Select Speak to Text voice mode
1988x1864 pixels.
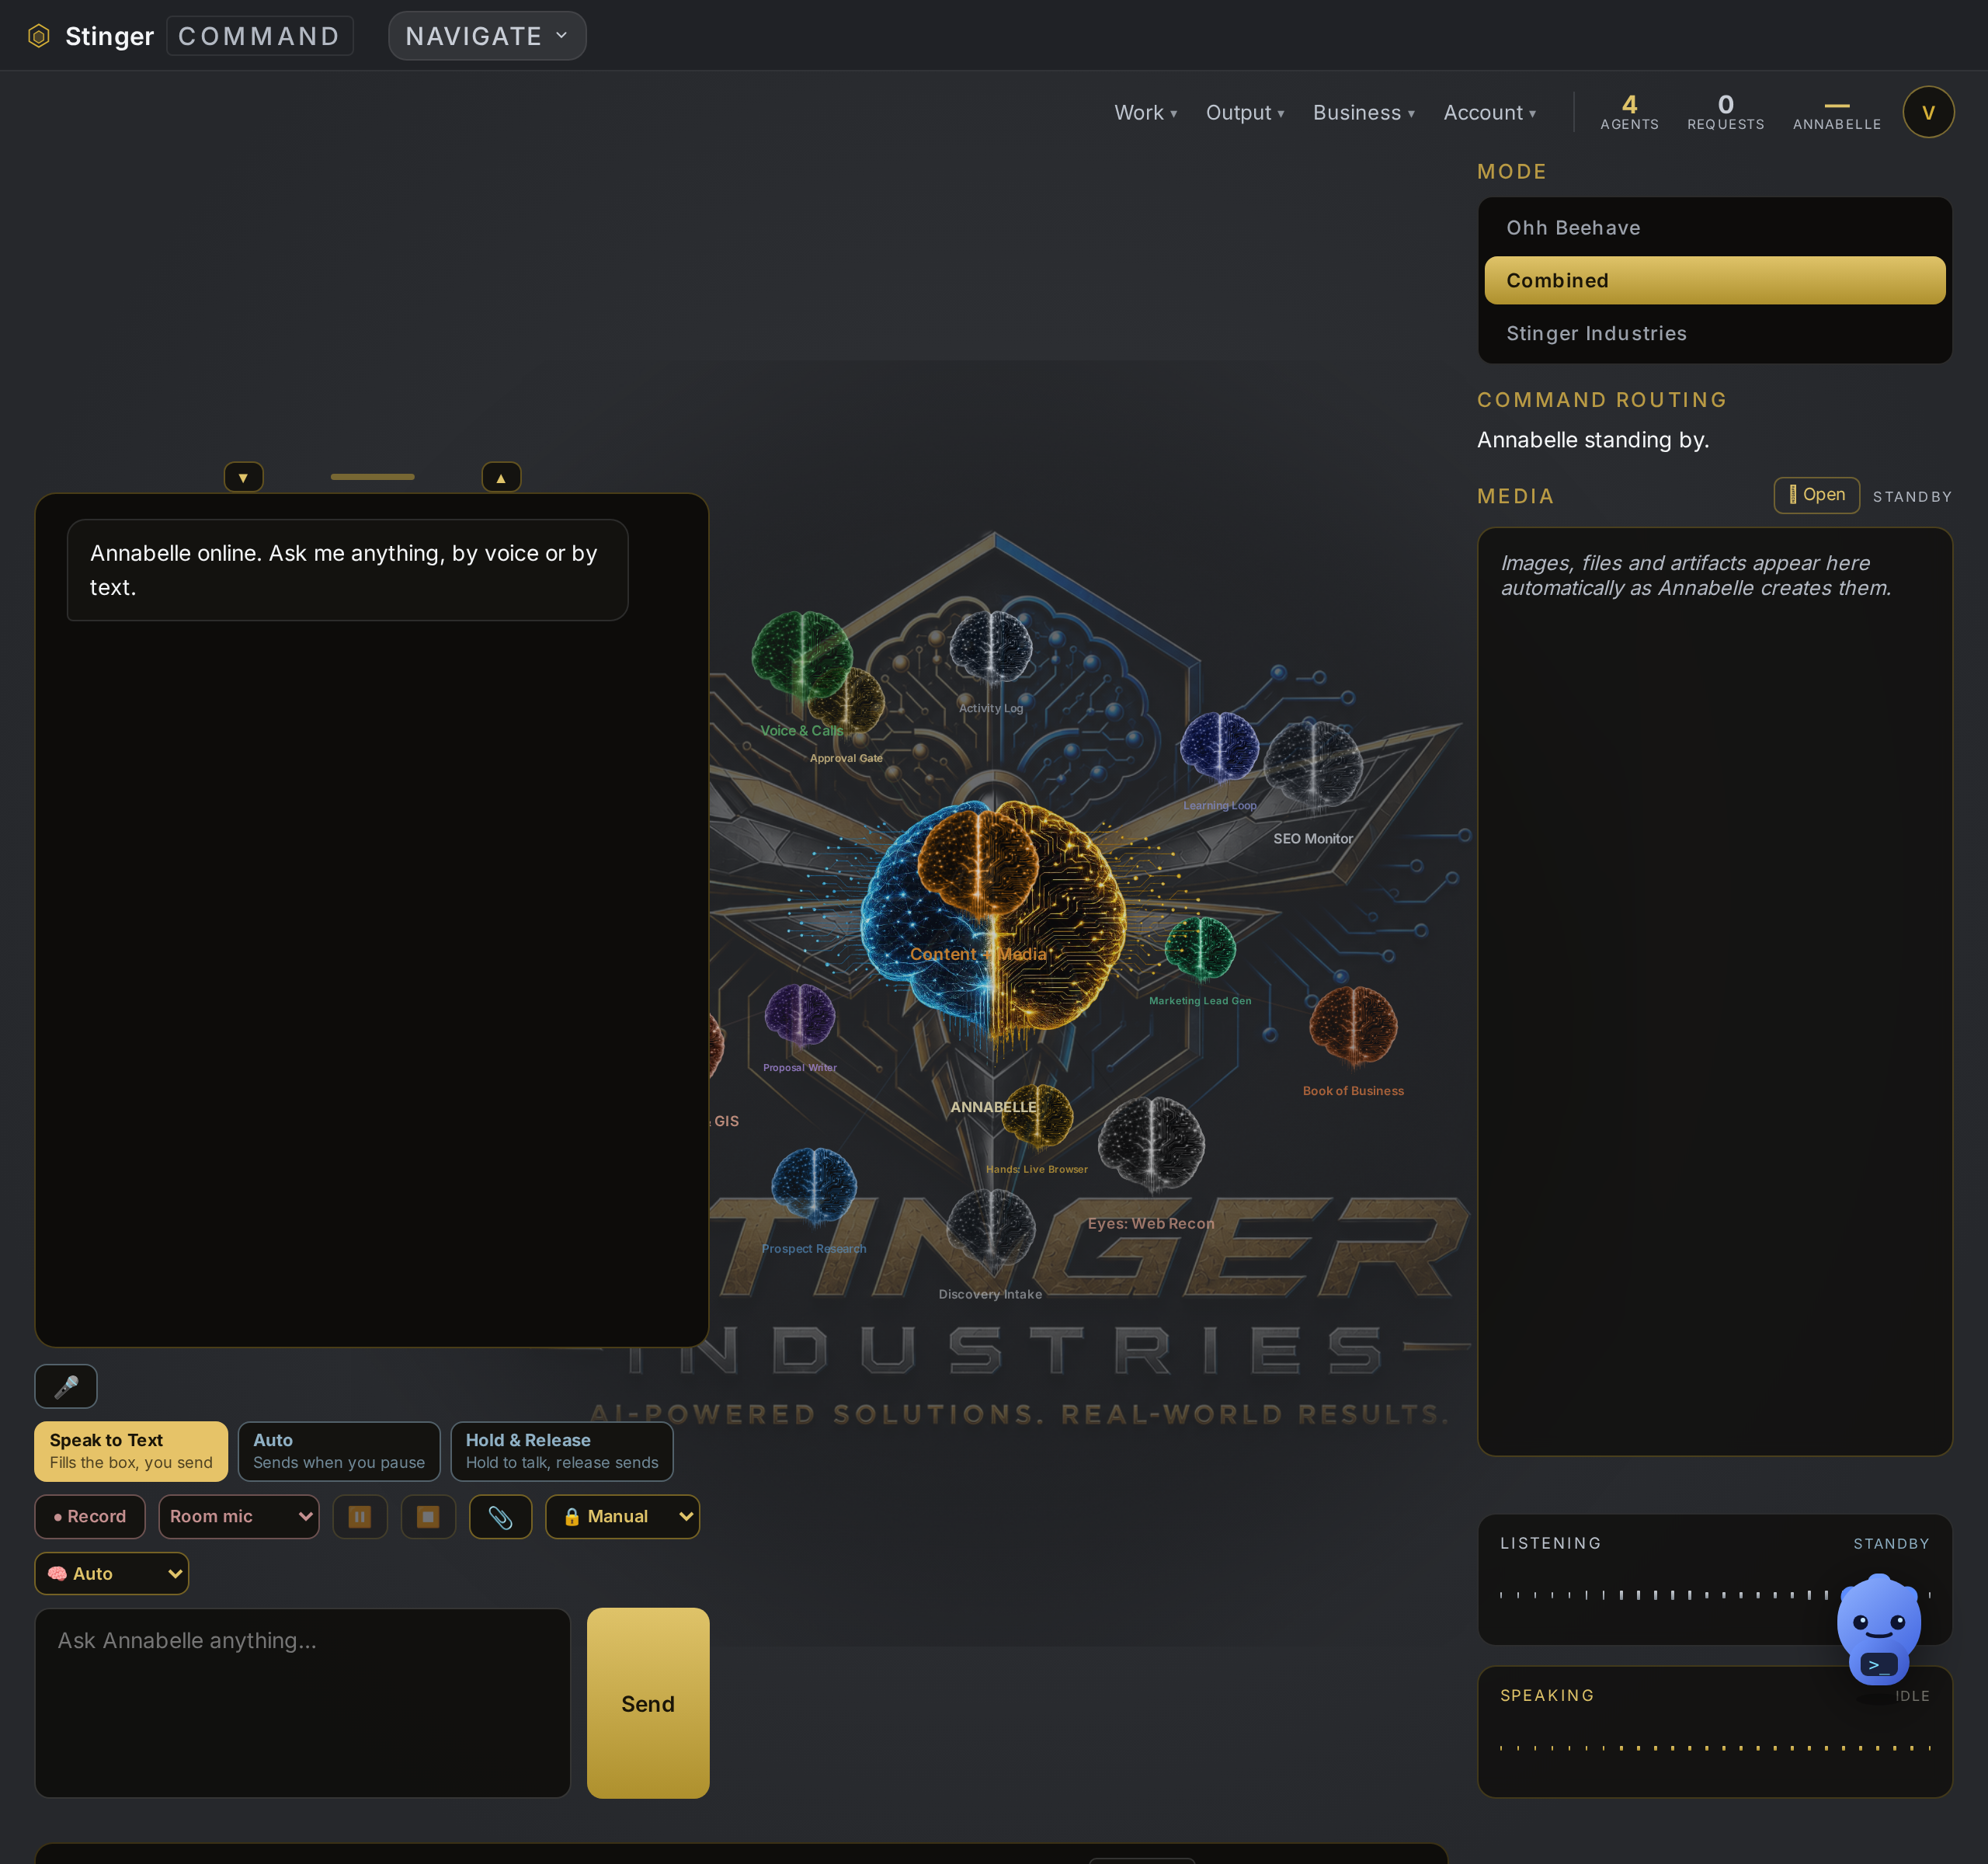coord(131,1451)
